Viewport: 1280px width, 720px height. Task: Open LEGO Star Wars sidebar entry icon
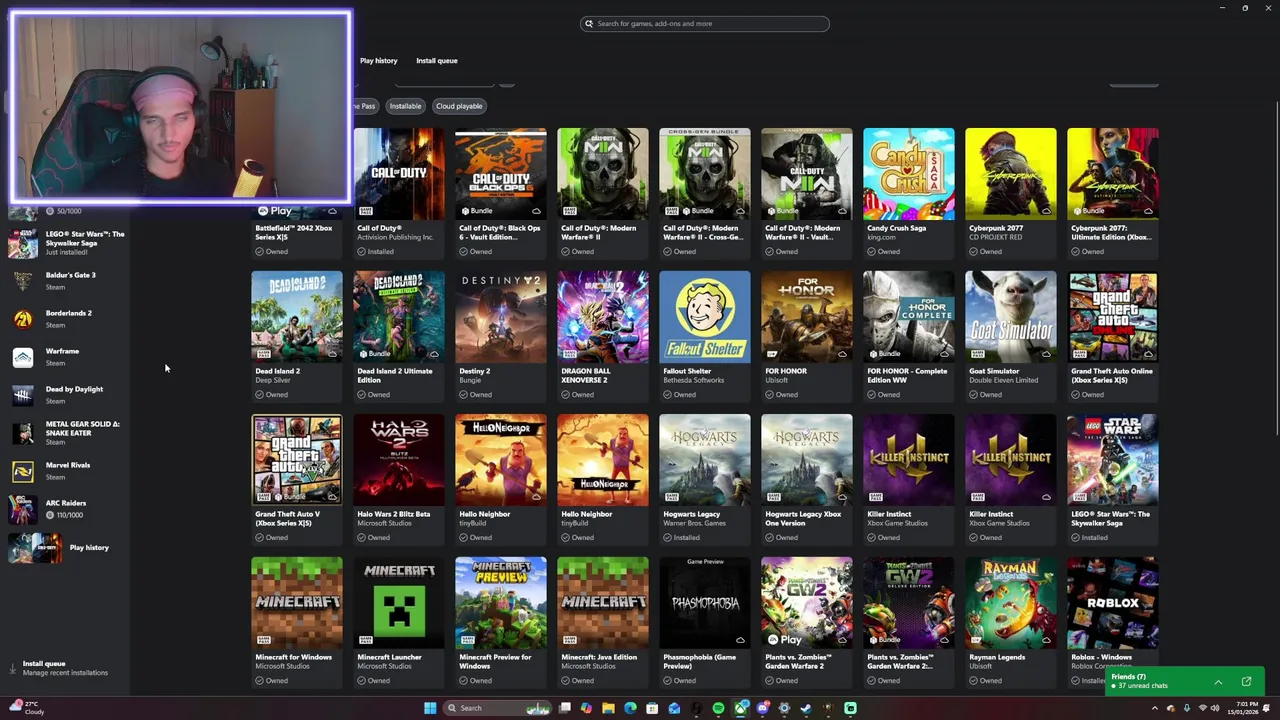23,244
